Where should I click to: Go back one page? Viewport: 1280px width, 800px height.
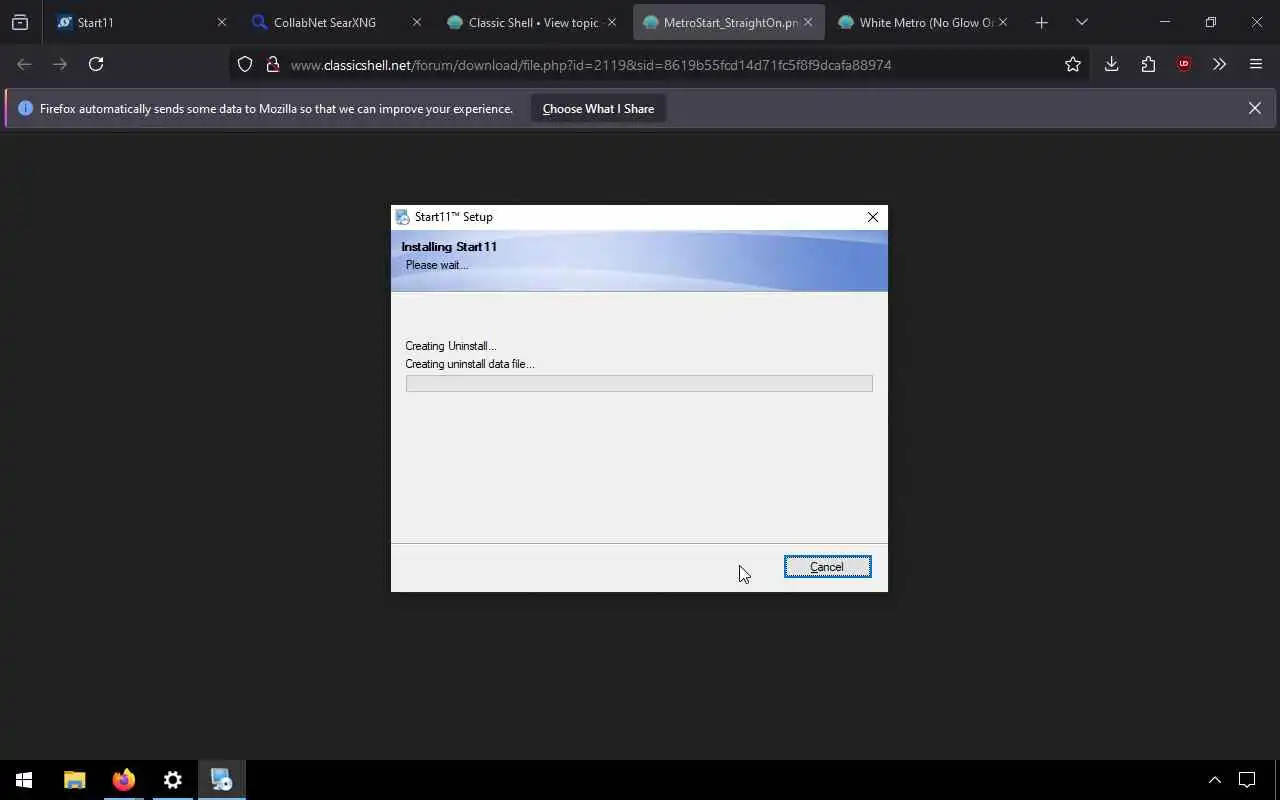click(x=24, y=64)
